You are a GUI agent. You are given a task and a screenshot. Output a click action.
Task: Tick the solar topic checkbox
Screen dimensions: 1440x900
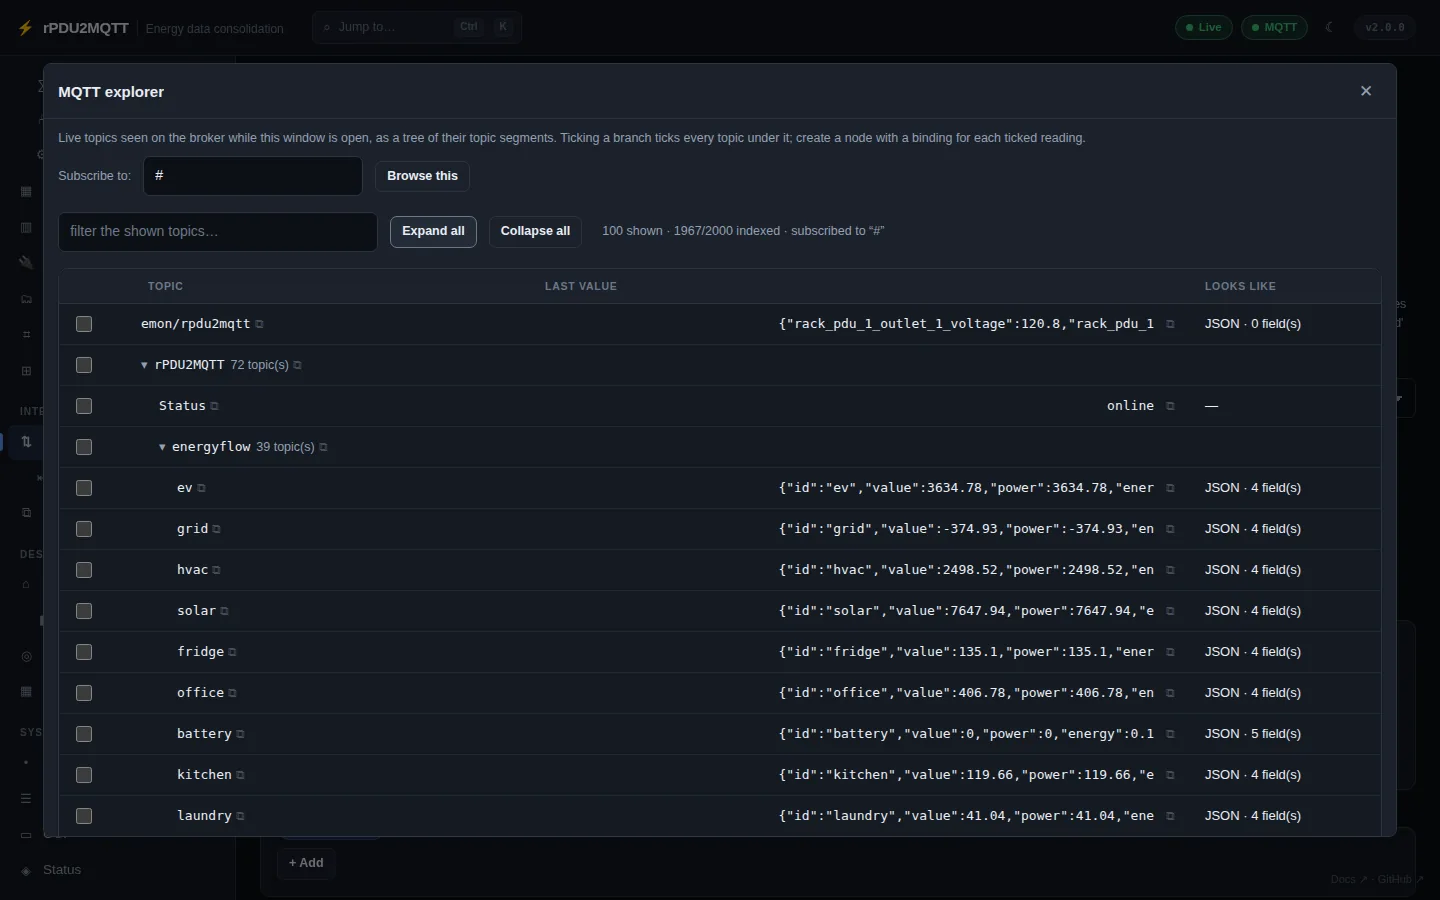pos(84,611)
